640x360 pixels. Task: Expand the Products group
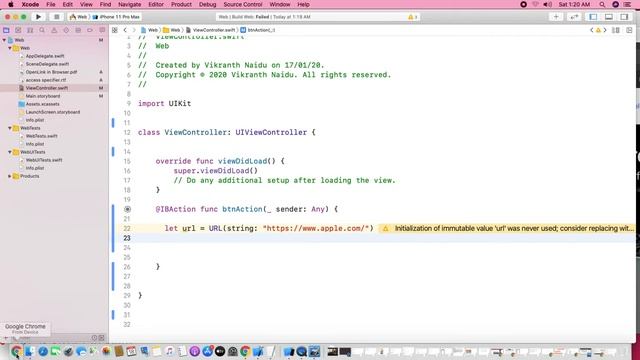10,176
